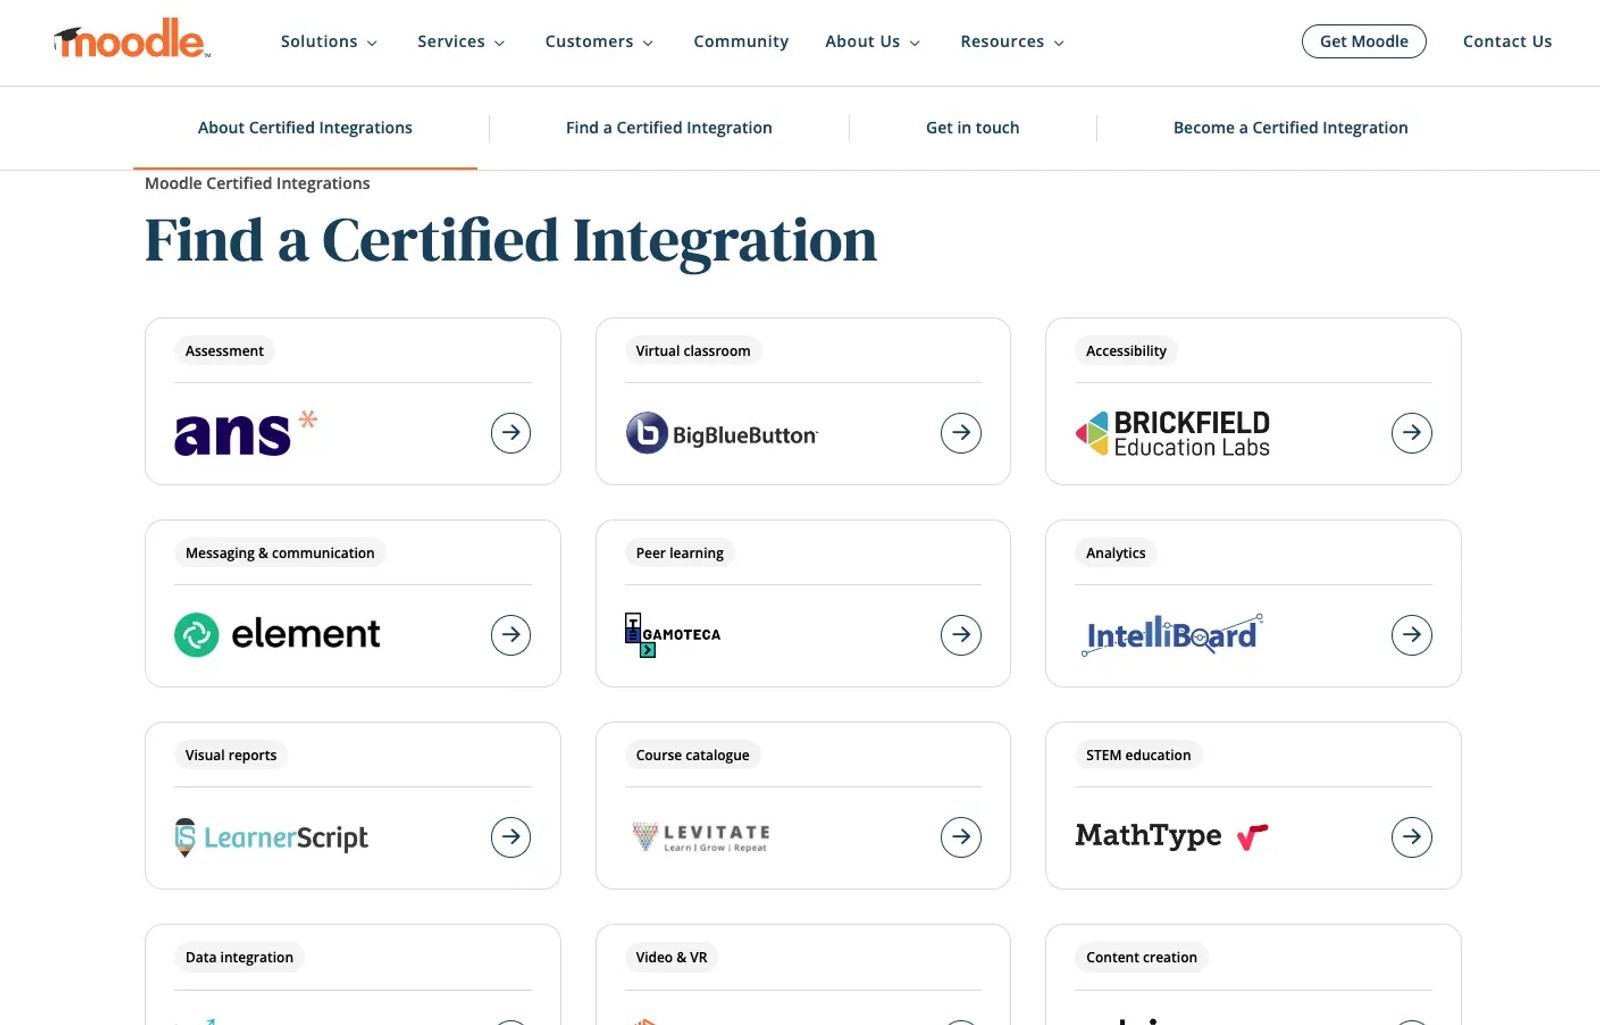Image resolution: width=1600 pixels, height=1025 pixels.
Task: Click the Moodle Certified Integrations breadcrumb text
Action: [257, 183]
